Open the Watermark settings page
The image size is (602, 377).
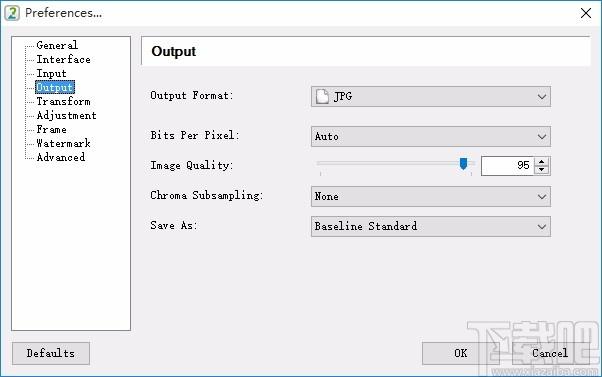coord(63,144)
